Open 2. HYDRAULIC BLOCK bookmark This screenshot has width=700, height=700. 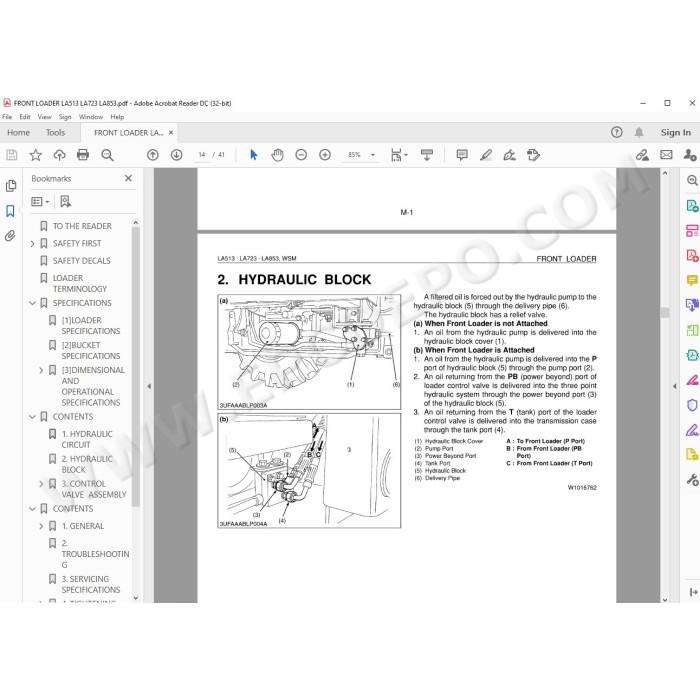pos(87,464)
